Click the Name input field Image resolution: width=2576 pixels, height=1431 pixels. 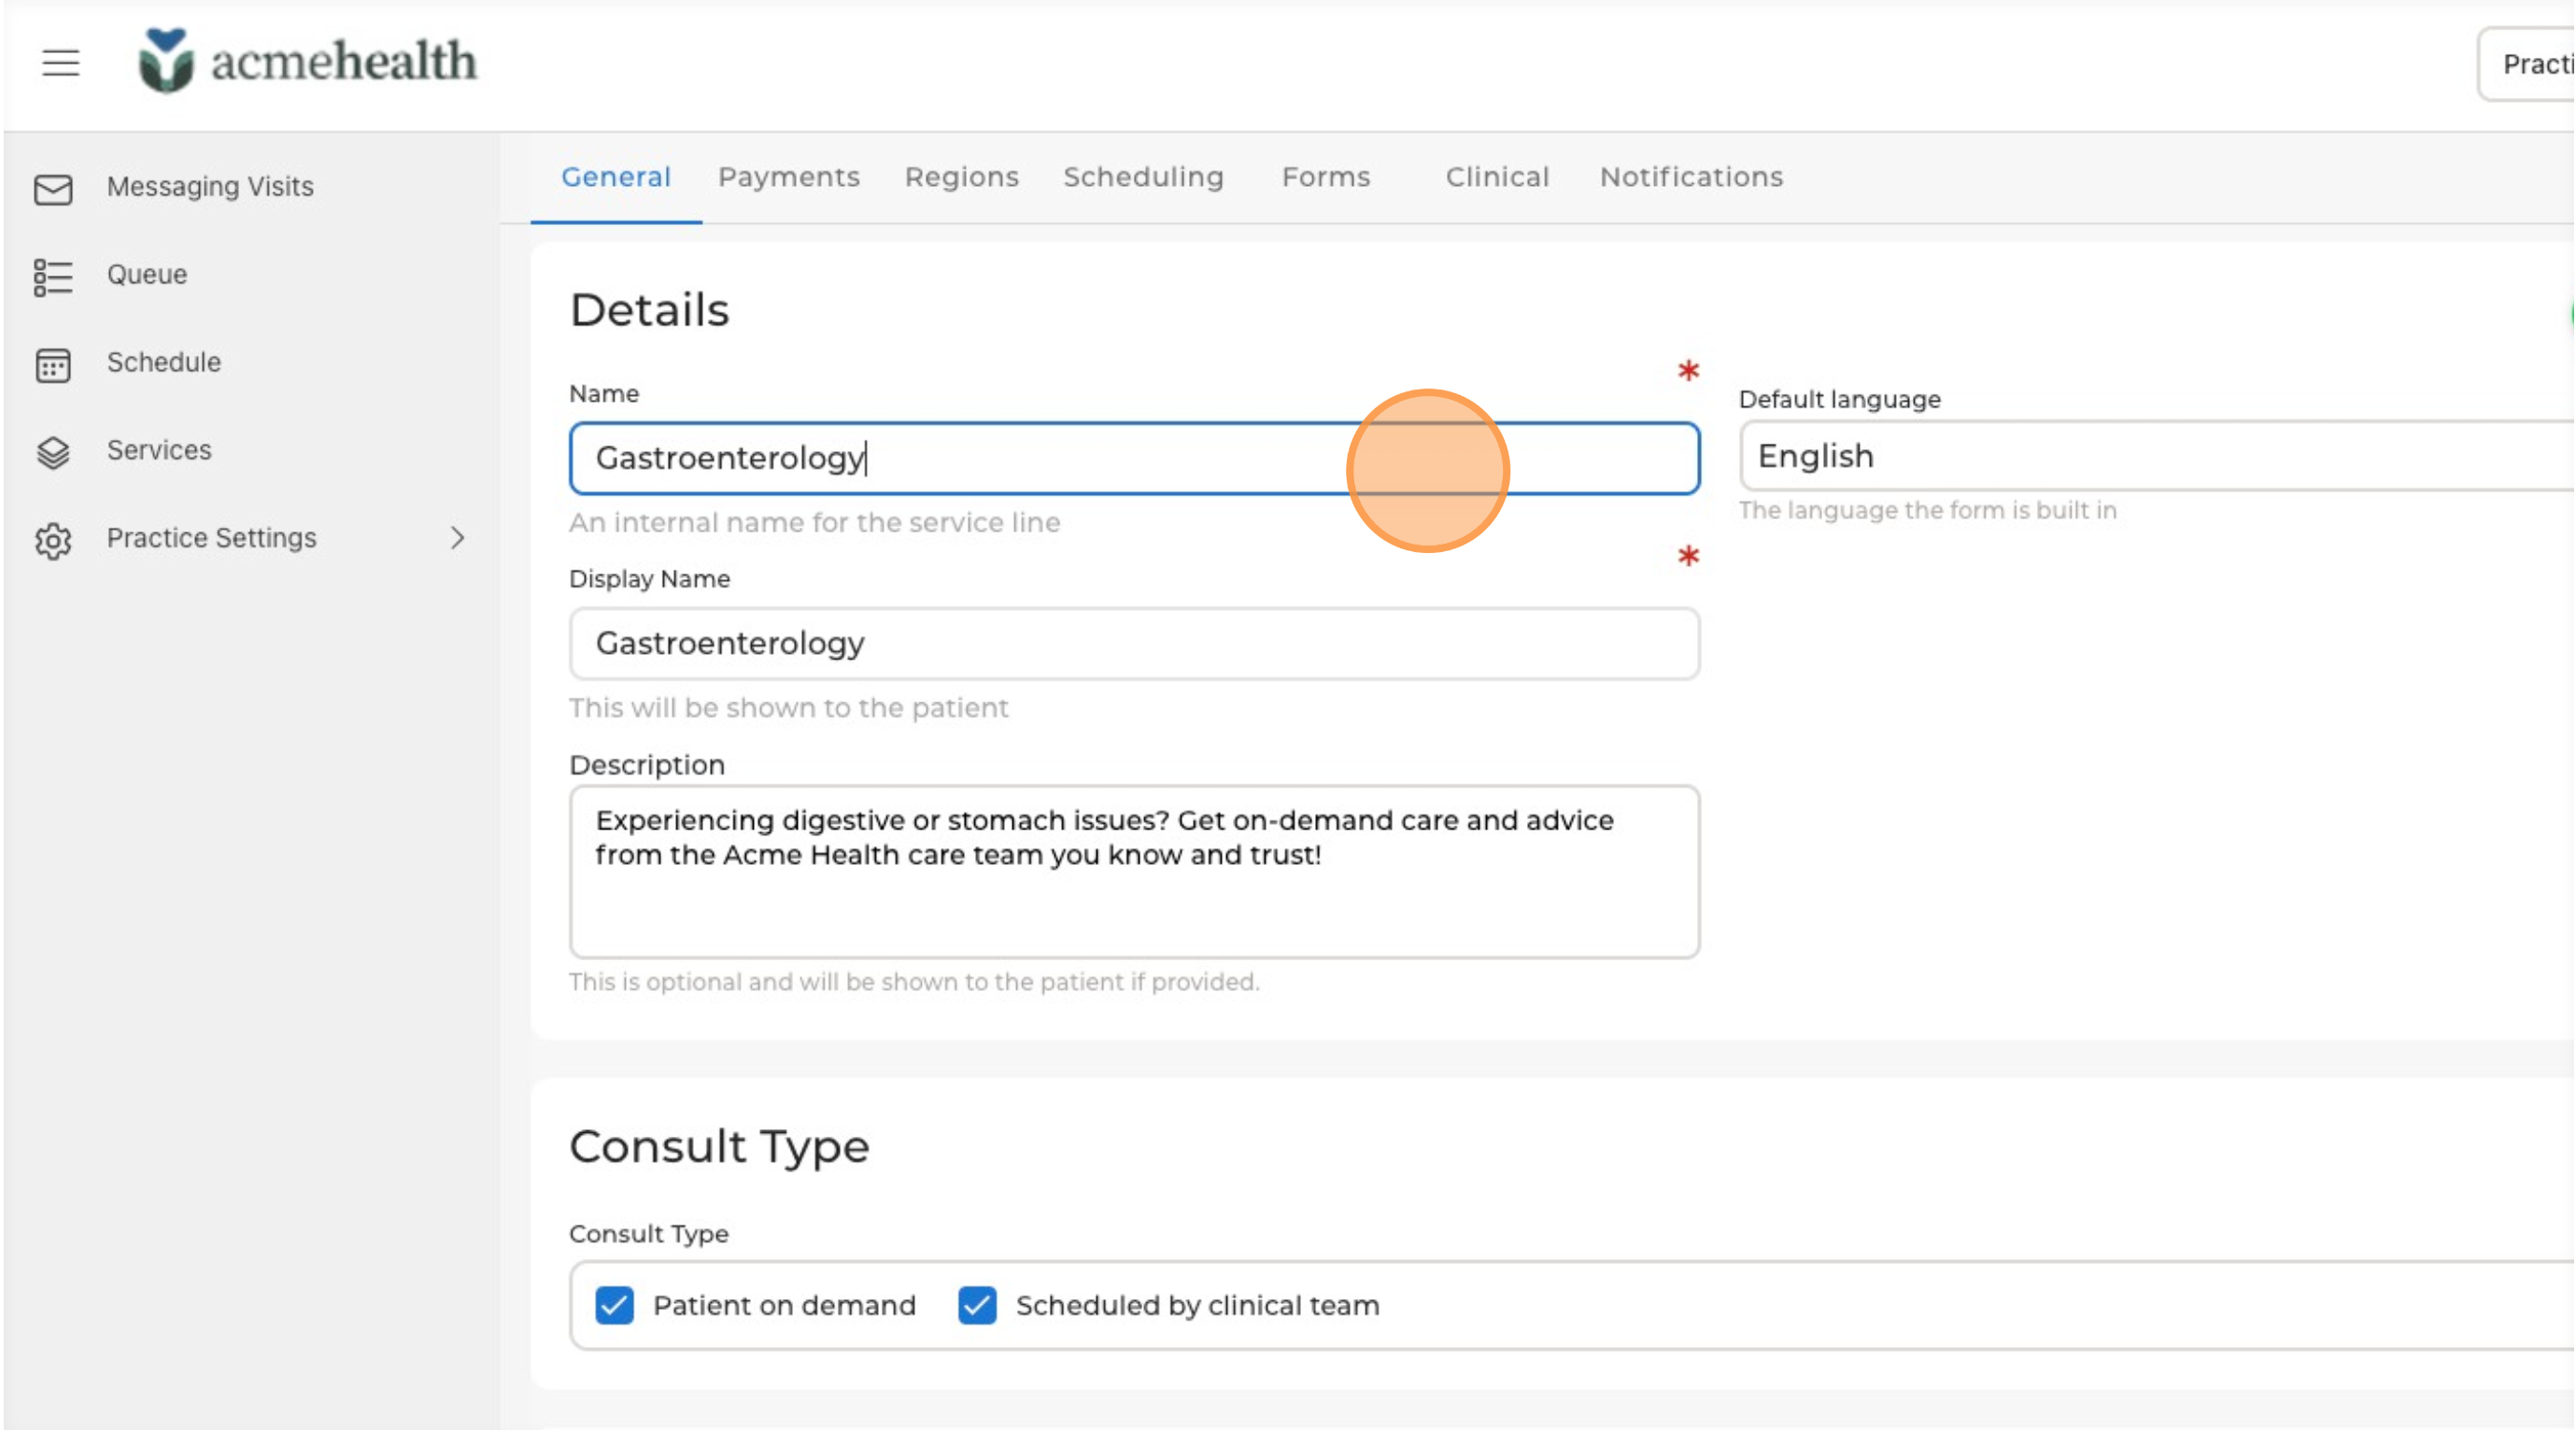pos(1134,458)
